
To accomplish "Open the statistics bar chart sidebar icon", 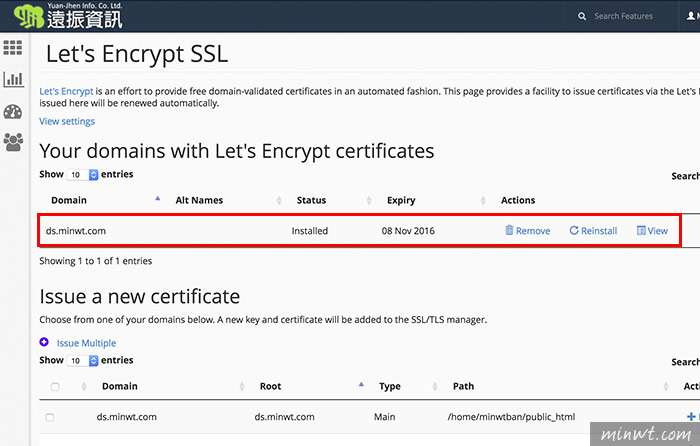I will [13, 79].
